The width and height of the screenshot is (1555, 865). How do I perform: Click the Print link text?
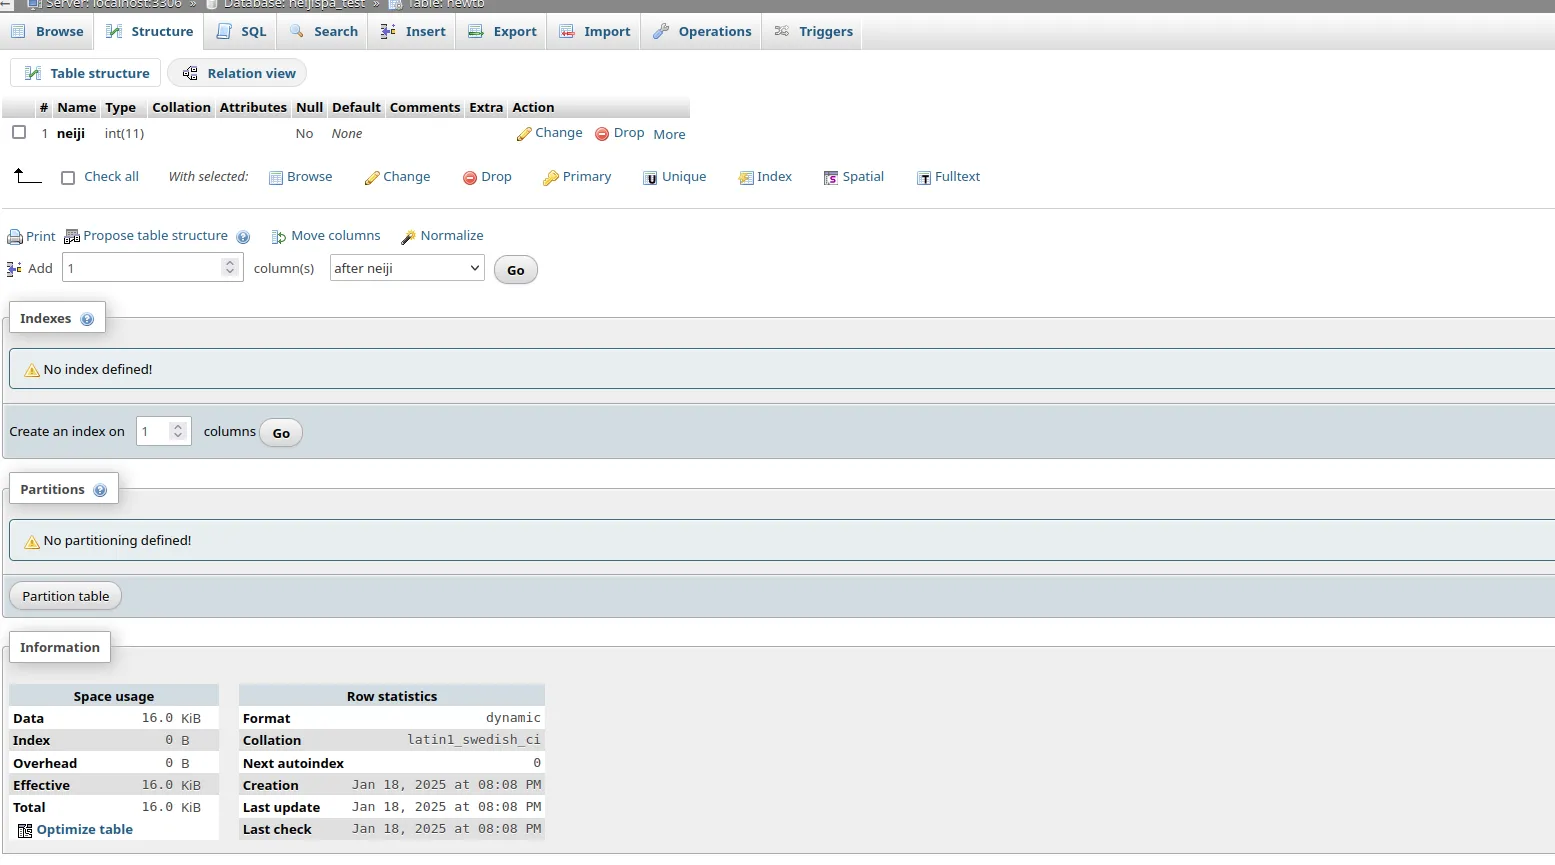point(41,236)
